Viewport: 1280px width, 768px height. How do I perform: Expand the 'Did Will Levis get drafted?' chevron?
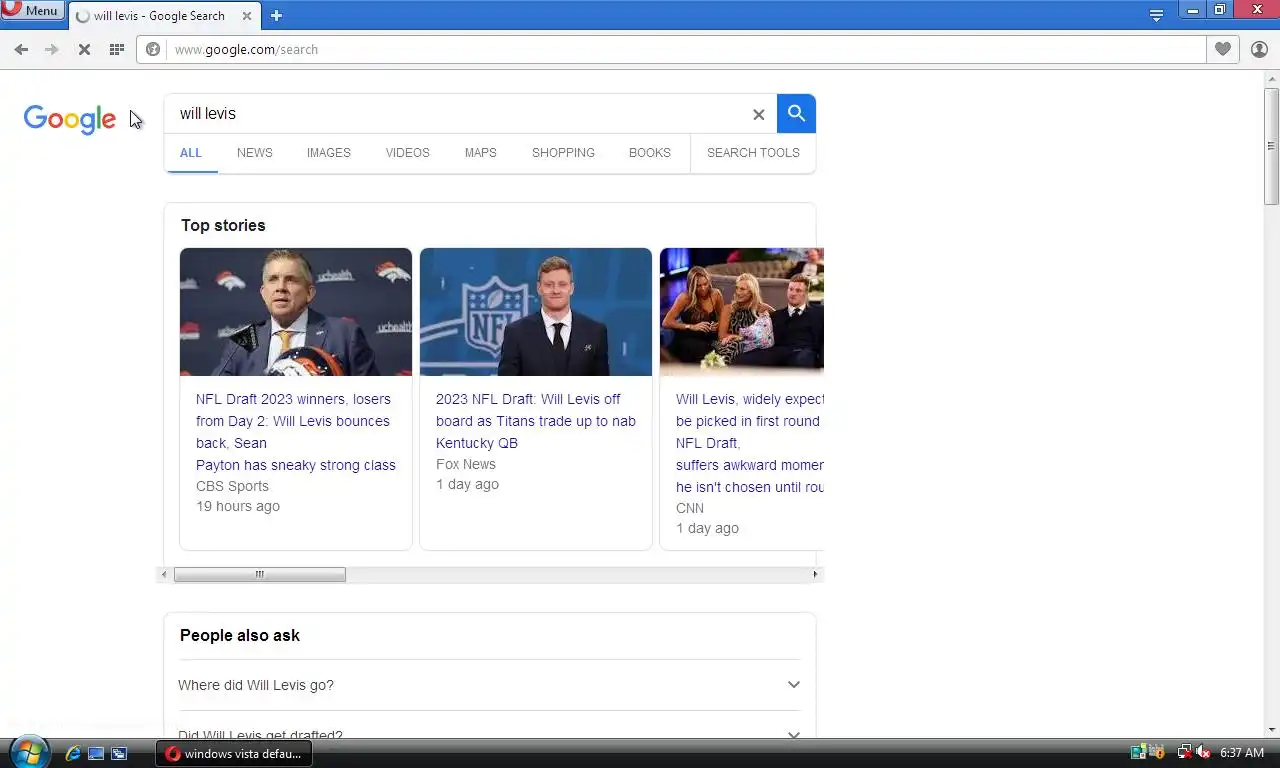pos(793,735)
